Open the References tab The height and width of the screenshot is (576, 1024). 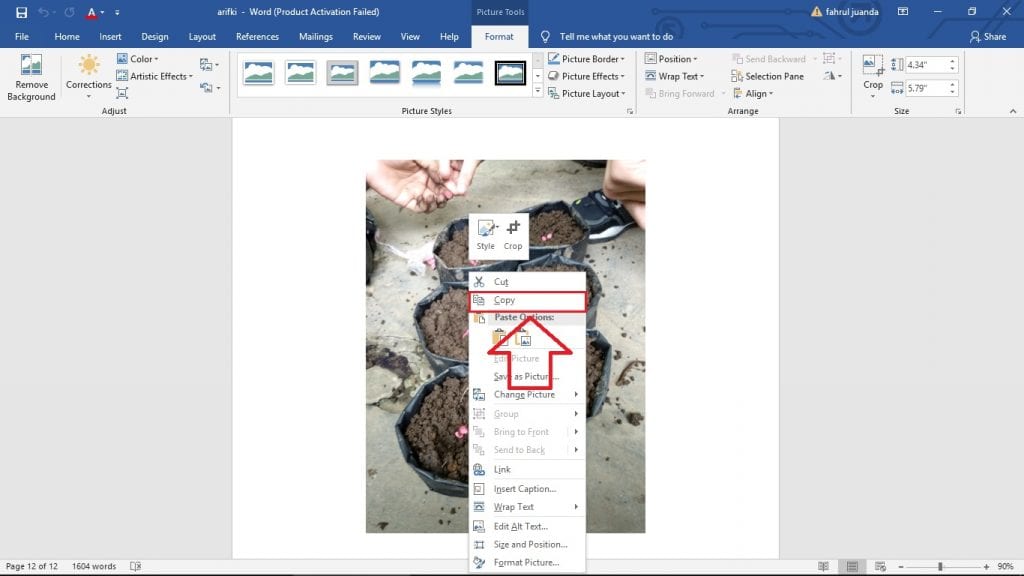tap(257, 37)
